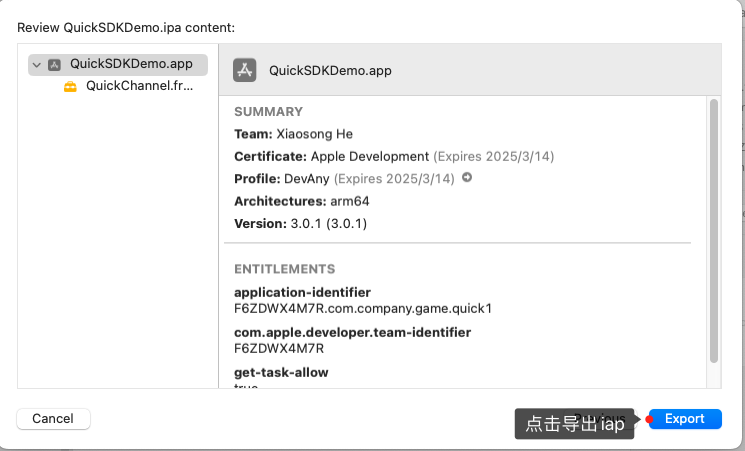Click the app icon beside QuickSDKDemo.app sidebar row

point(54,65)
